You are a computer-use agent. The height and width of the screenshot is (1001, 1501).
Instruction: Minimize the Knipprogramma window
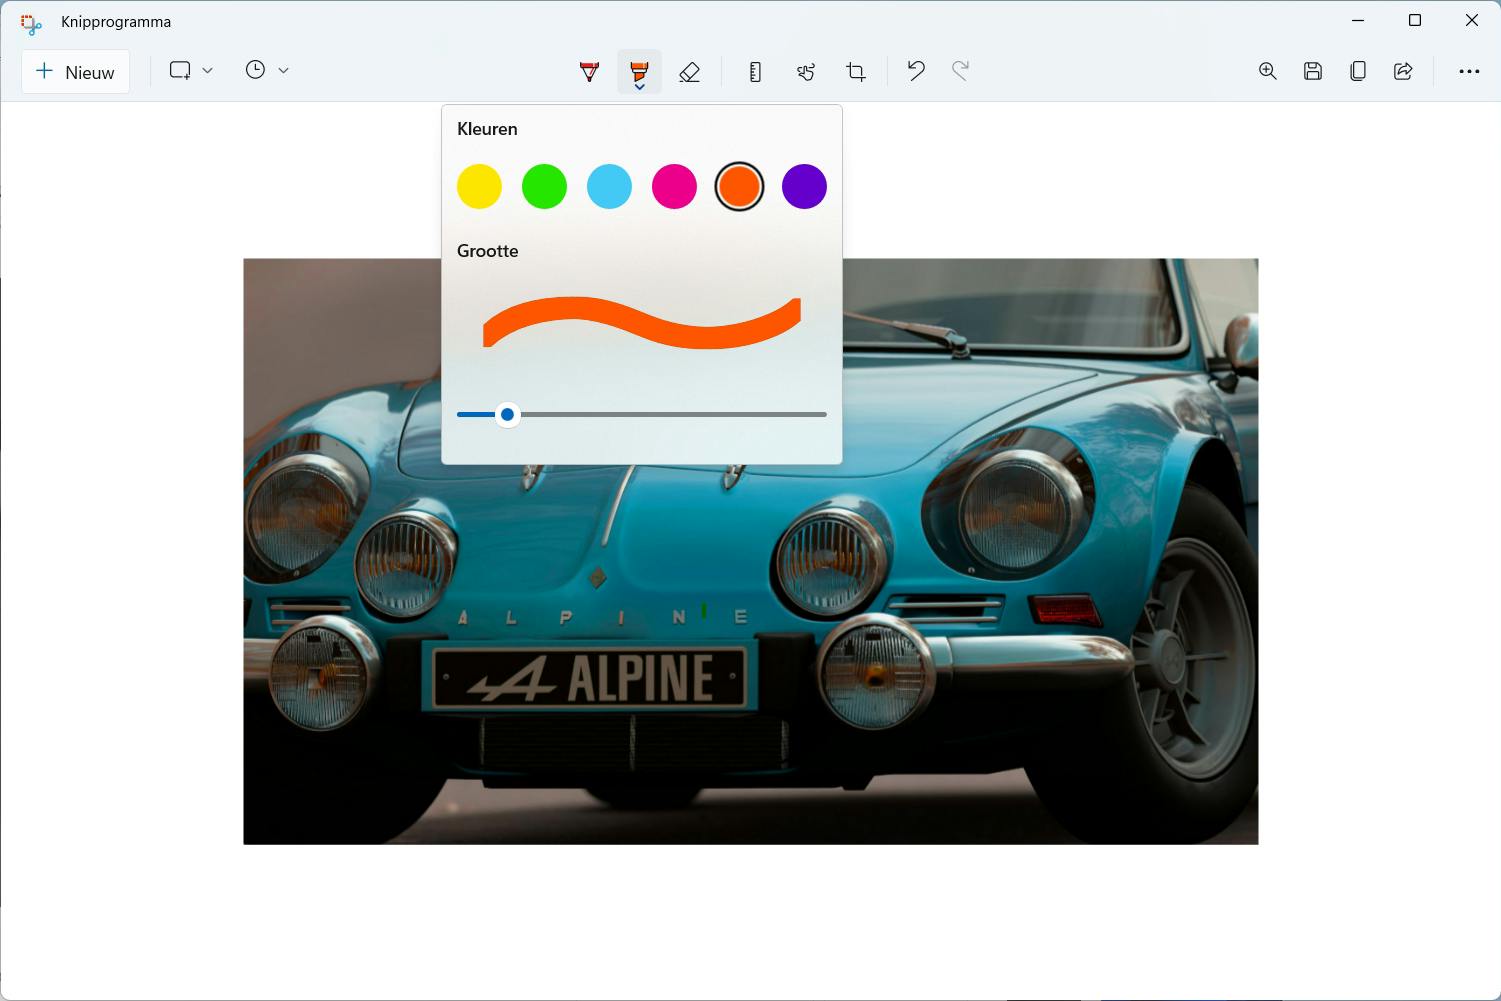click(1358, 21)
